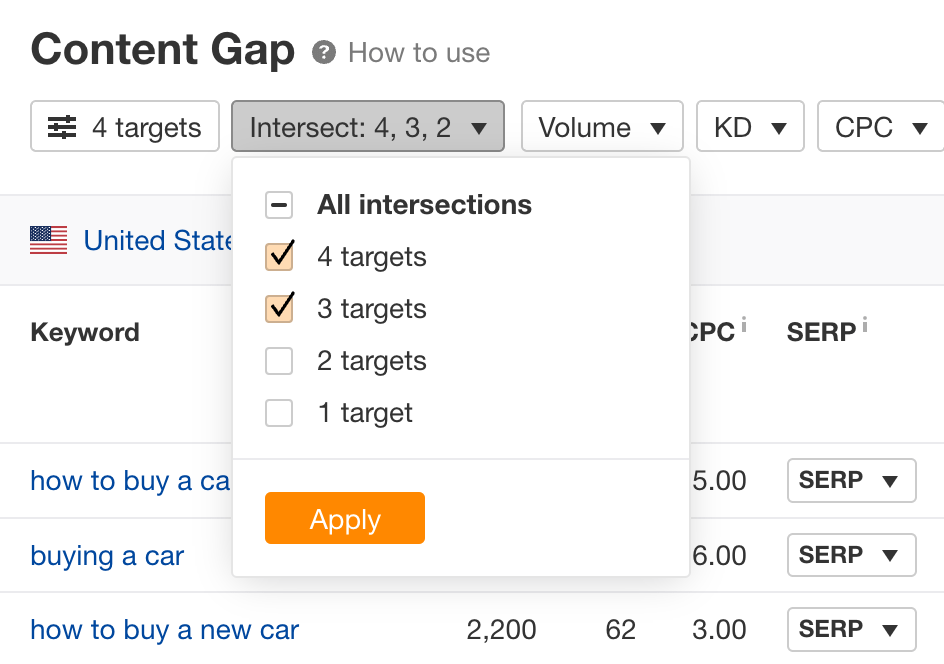Open the "How to use" link
This screenshot has height=664, width=944.
tap(418, 53)
